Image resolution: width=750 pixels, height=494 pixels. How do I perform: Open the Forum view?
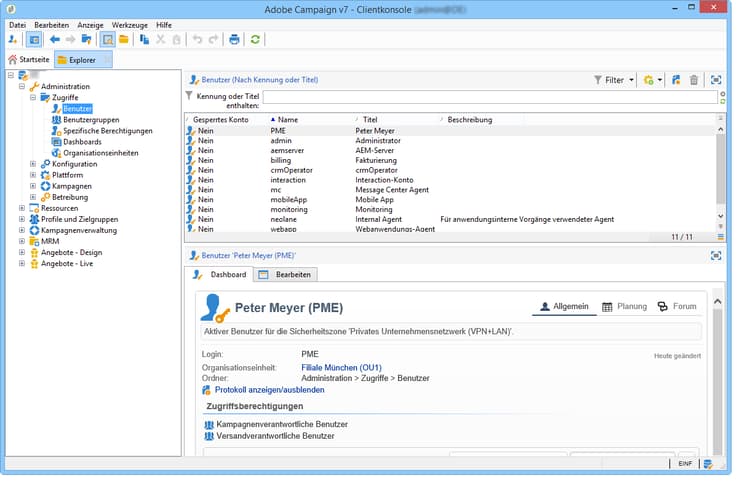coord(677,307)
